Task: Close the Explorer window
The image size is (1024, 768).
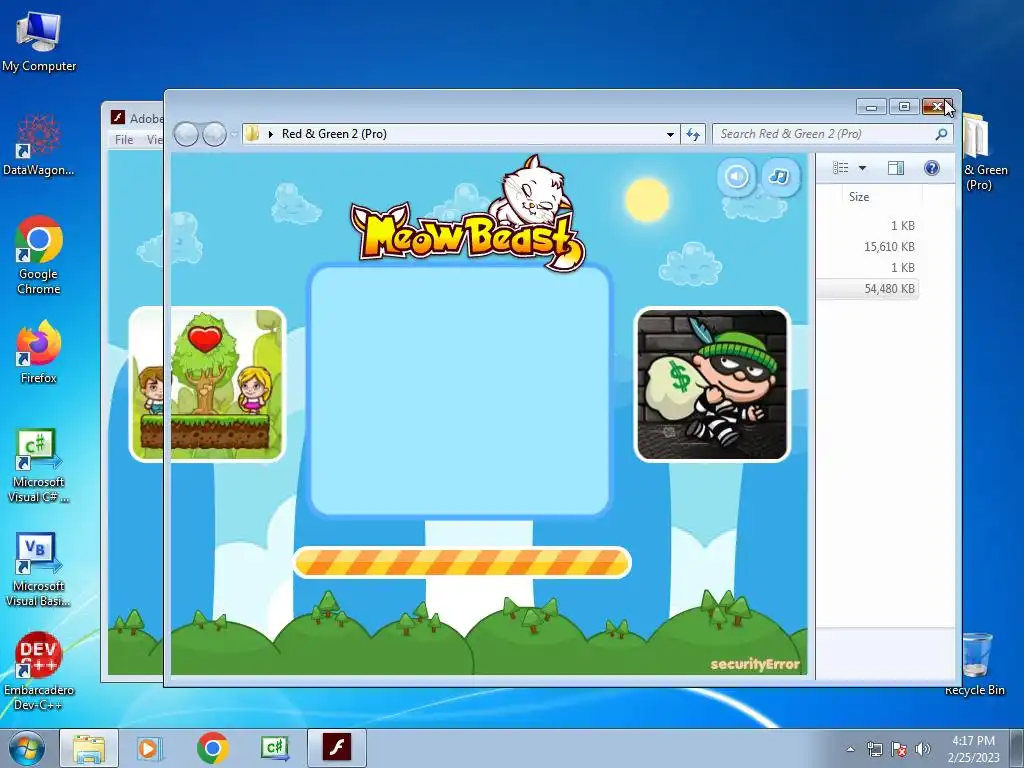Action: pyautogui.click(x=937, y=106)
